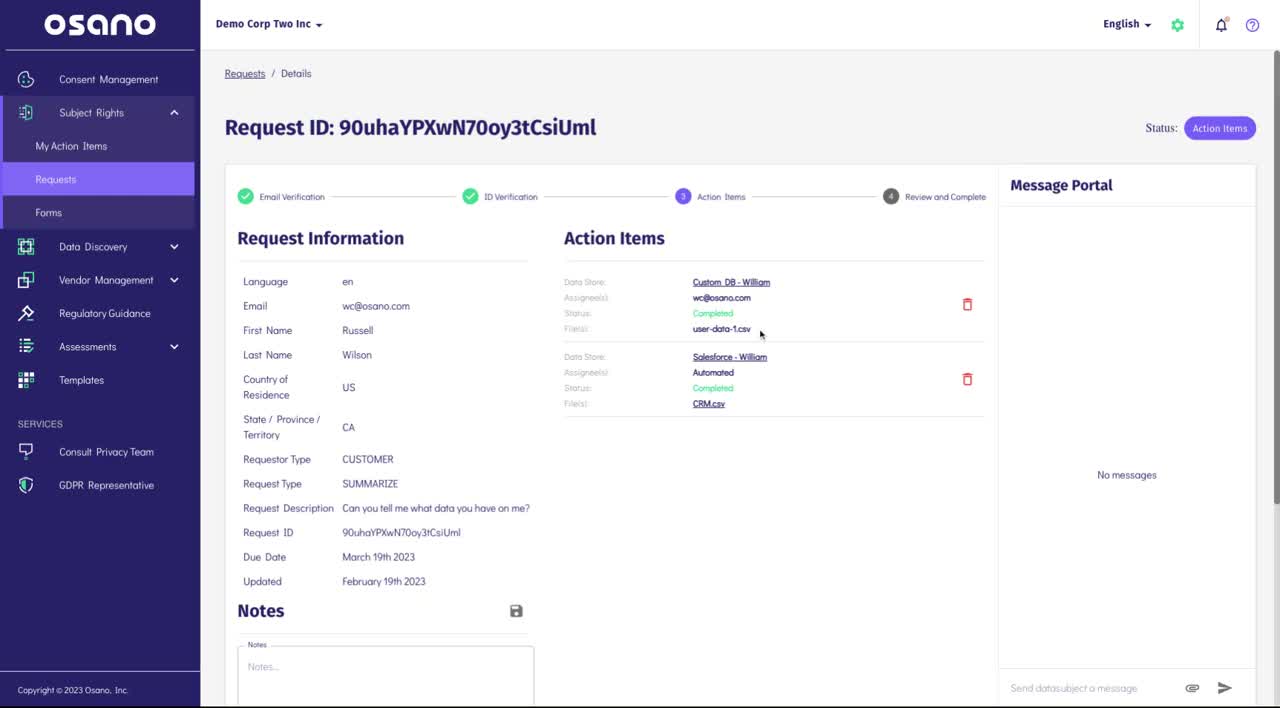
Task: Click the Last Name value Wilson
Action: point(357,355)
